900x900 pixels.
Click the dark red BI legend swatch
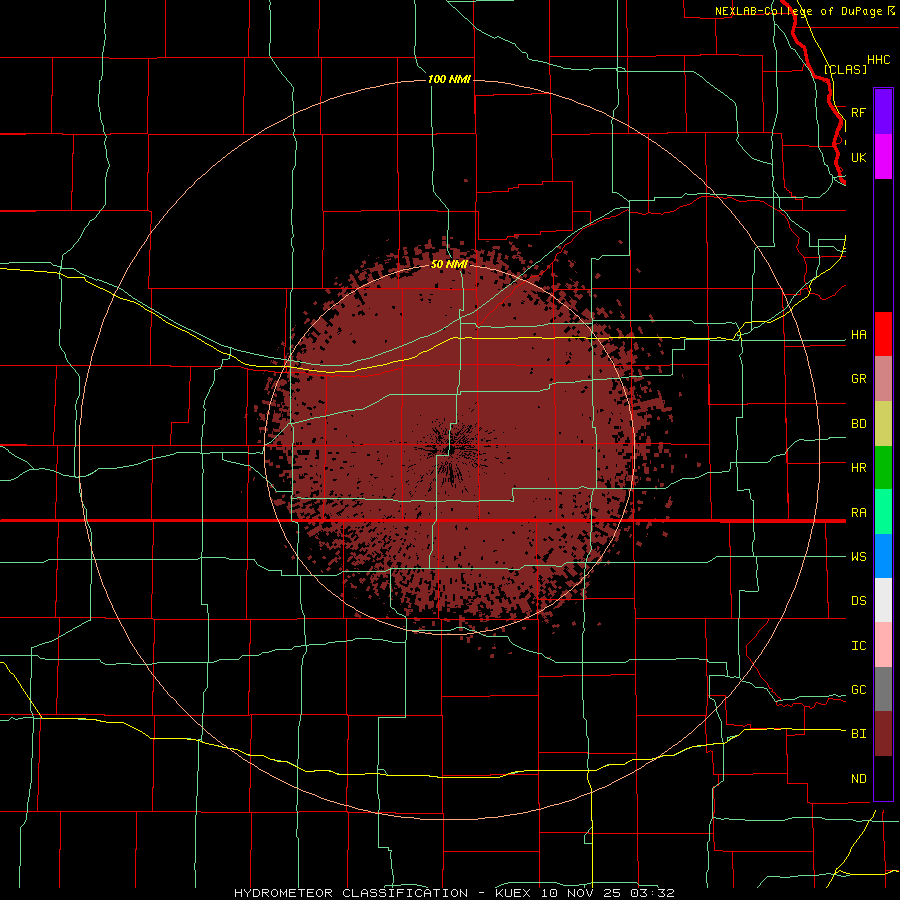[x=883, y=734]
